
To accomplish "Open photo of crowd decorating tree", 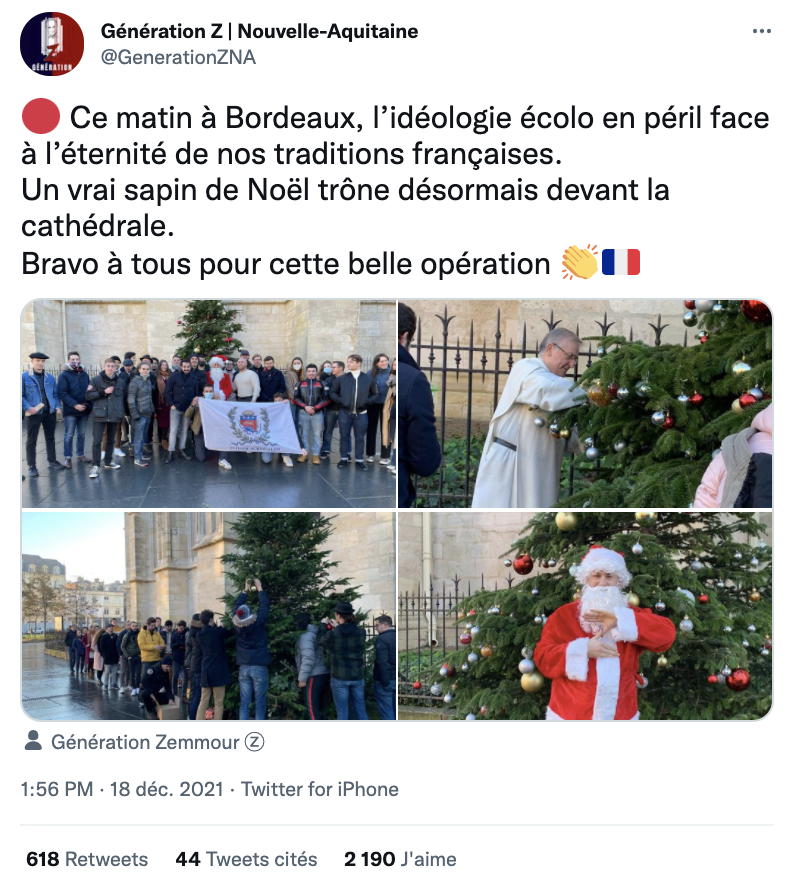I will coord(208,616).
